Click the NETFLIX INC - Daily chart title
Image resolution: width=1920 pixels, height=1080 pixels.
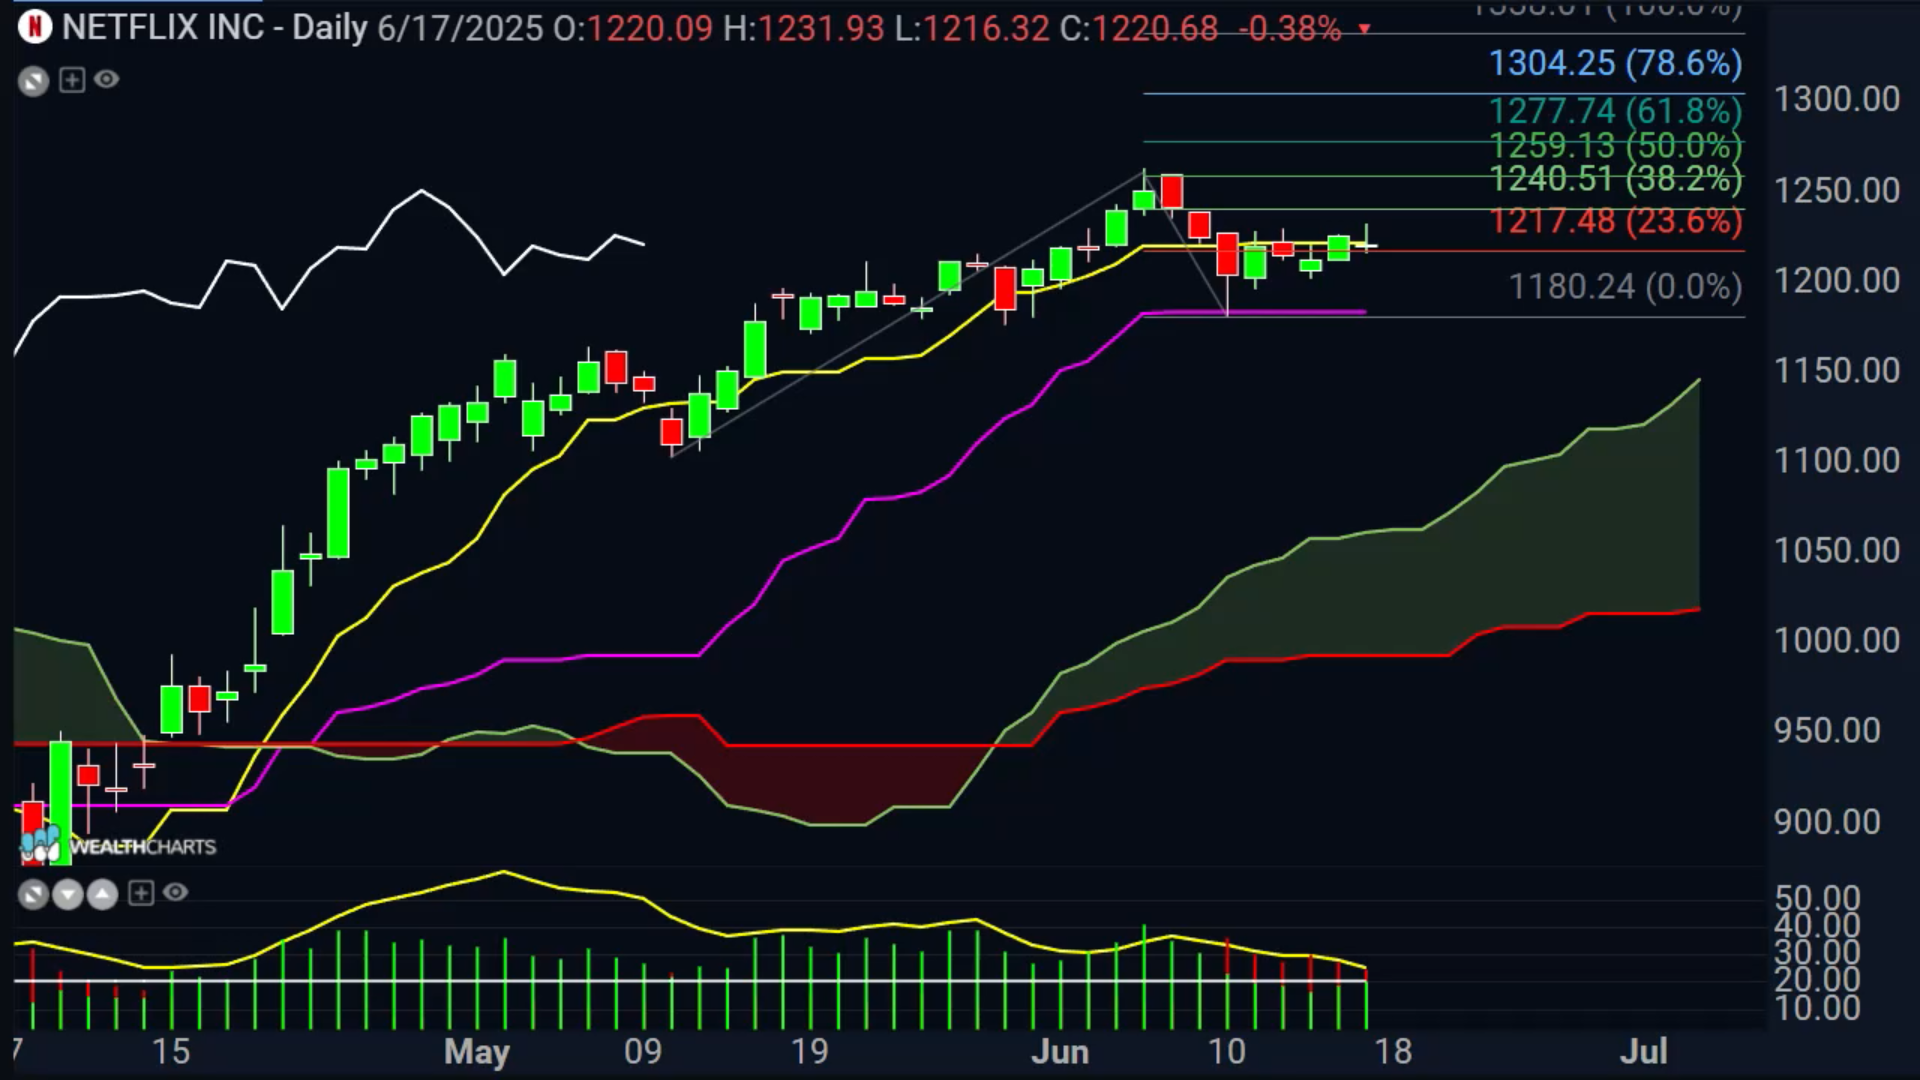tap(215, 28)
